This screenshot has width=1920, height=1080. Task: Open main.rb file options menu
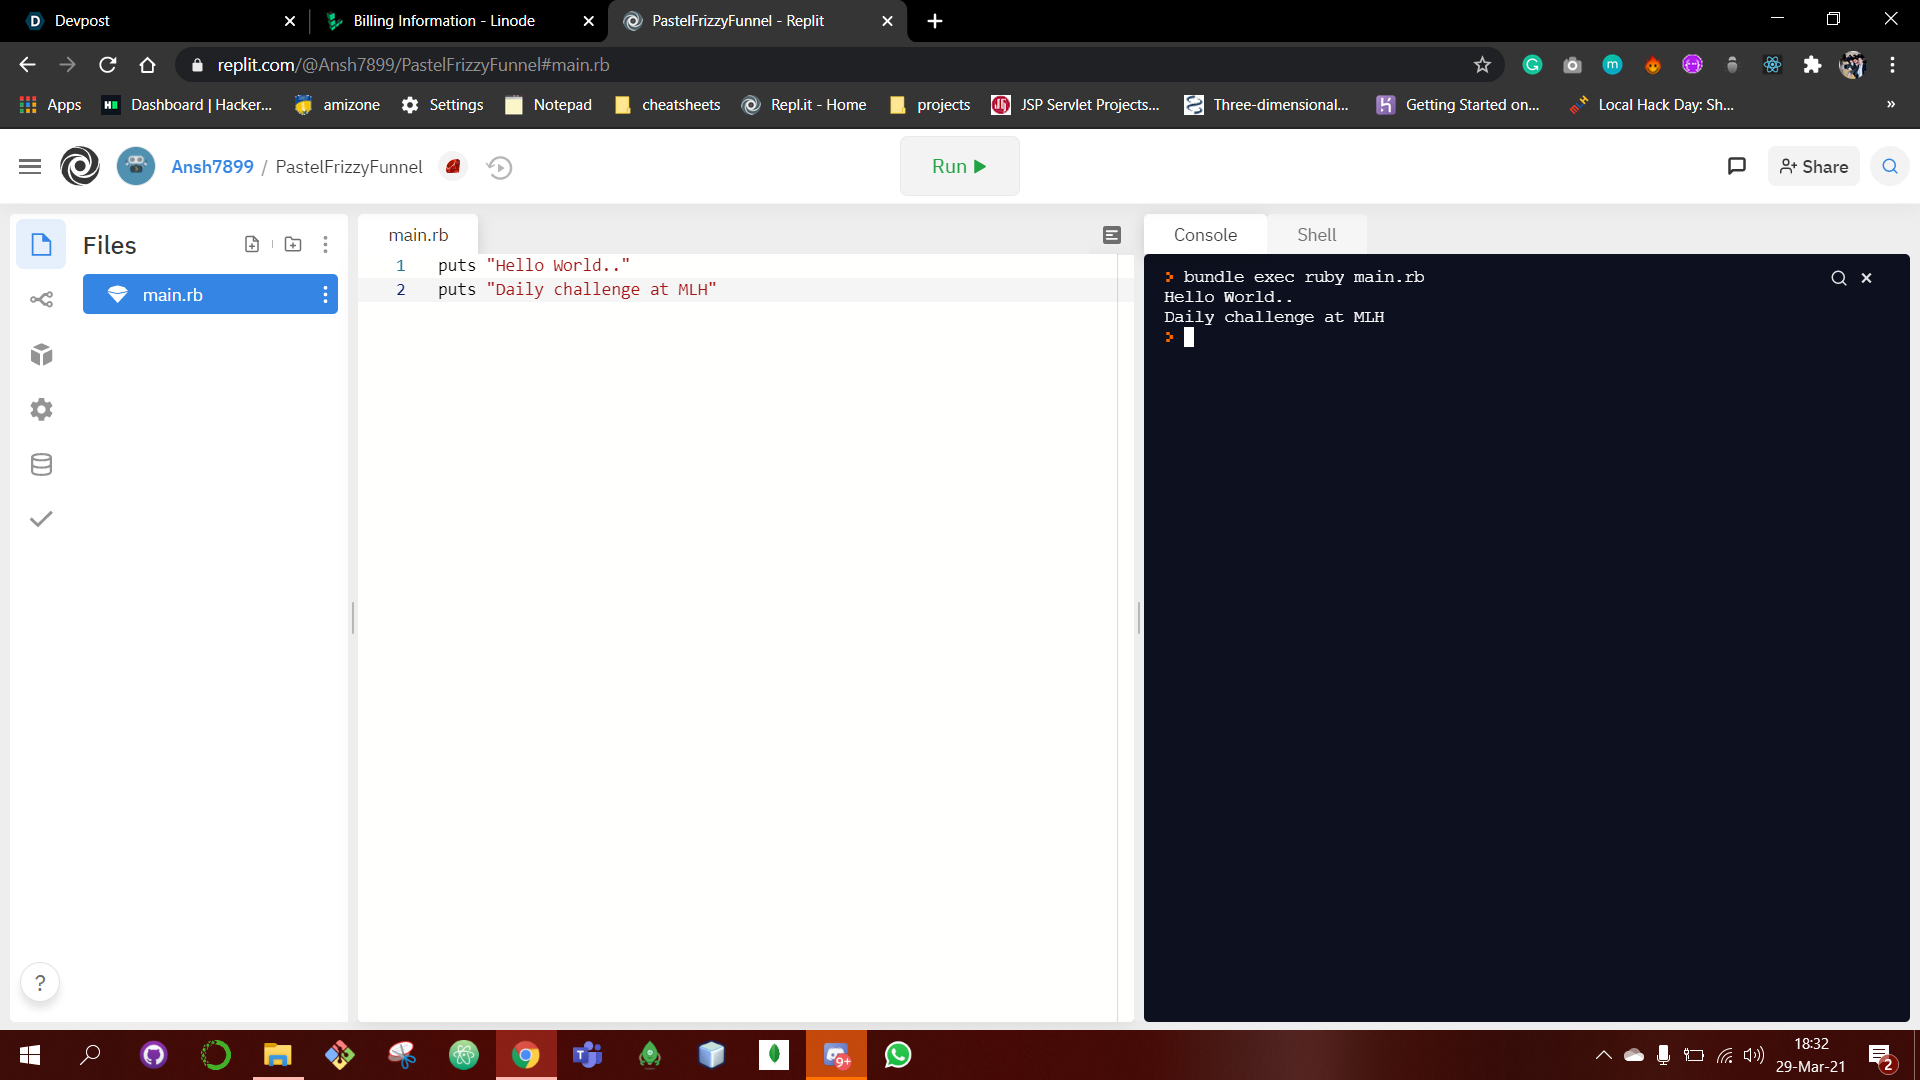325,295
